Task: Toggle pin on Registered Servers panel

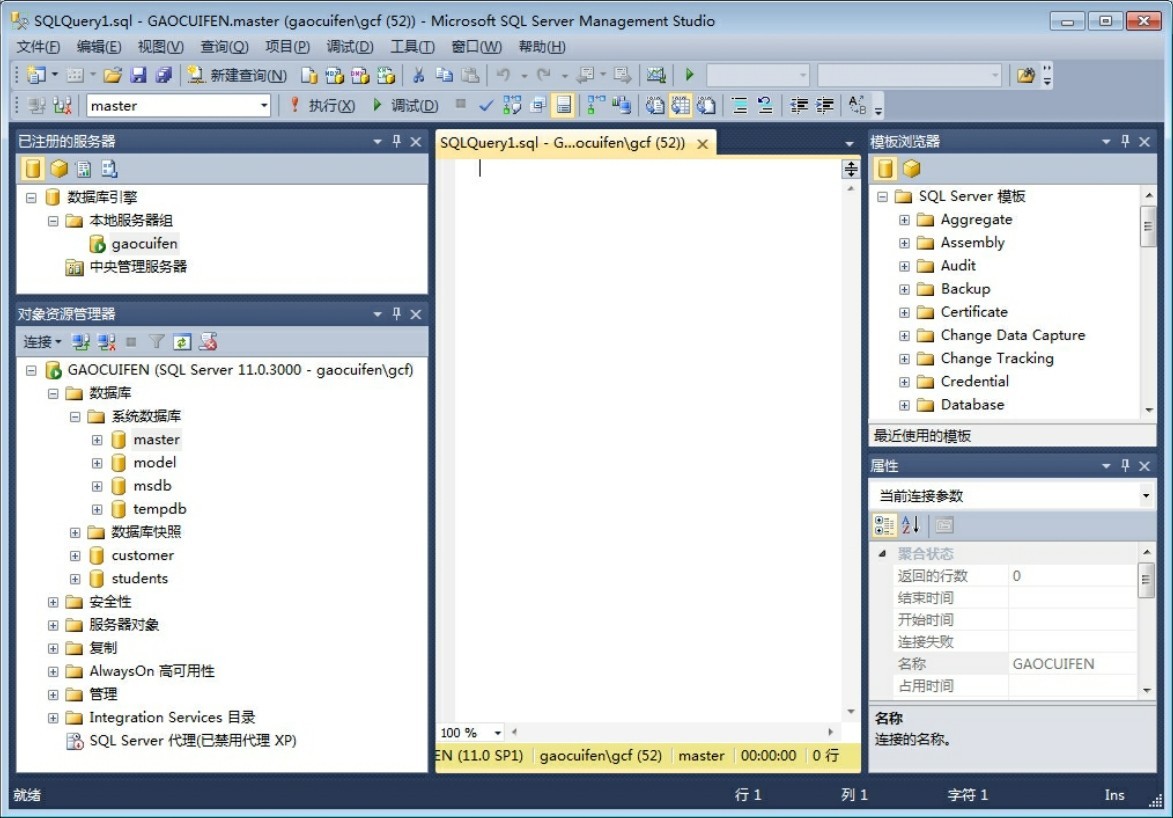Action: pos(396,141)
